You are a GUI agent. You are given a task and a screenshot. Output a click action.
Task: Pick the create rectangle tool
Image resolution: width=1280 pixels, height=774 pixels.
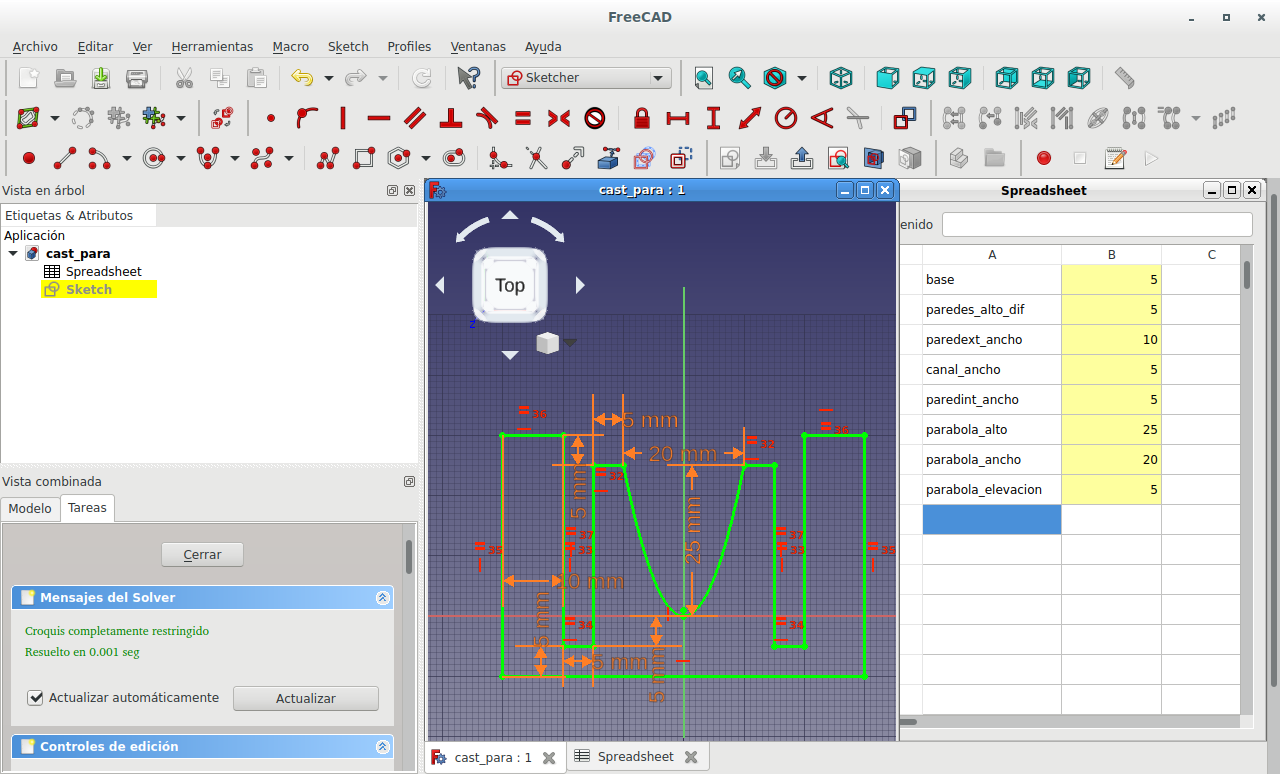(x=364, y=158)
